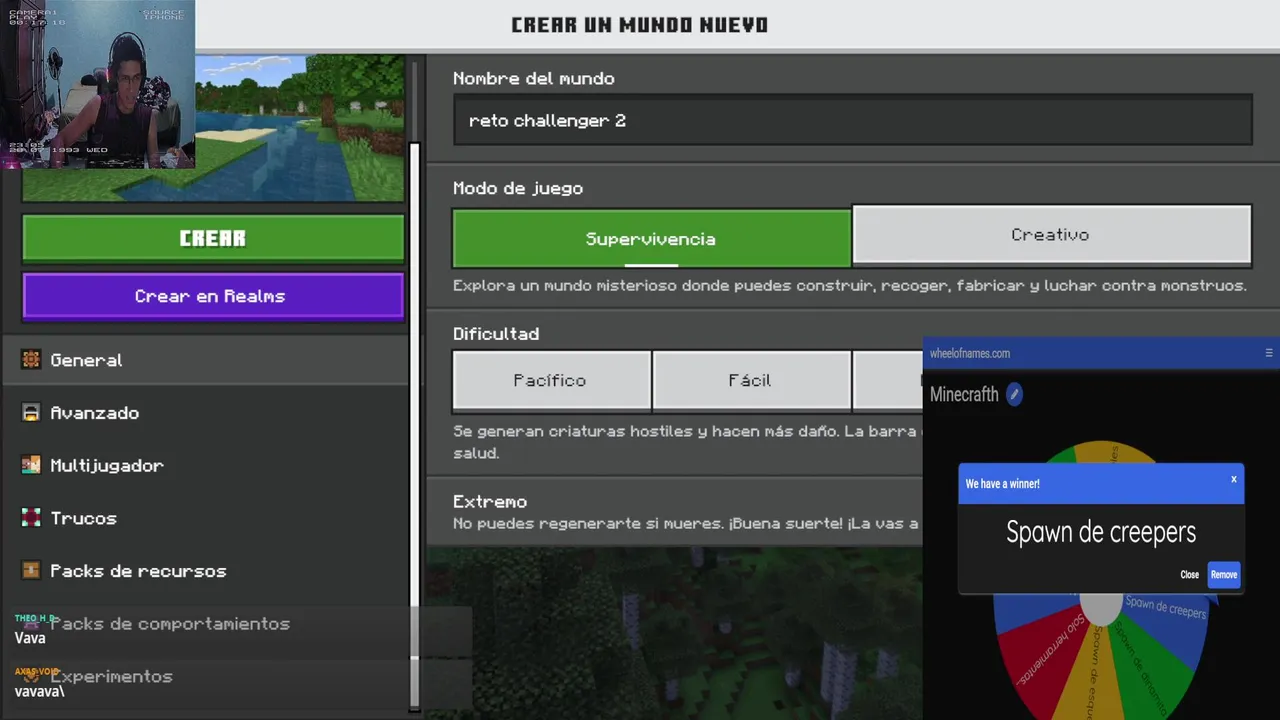Open the Experimentos tab
Viewport: 1280px width, 720px height.
205,676
